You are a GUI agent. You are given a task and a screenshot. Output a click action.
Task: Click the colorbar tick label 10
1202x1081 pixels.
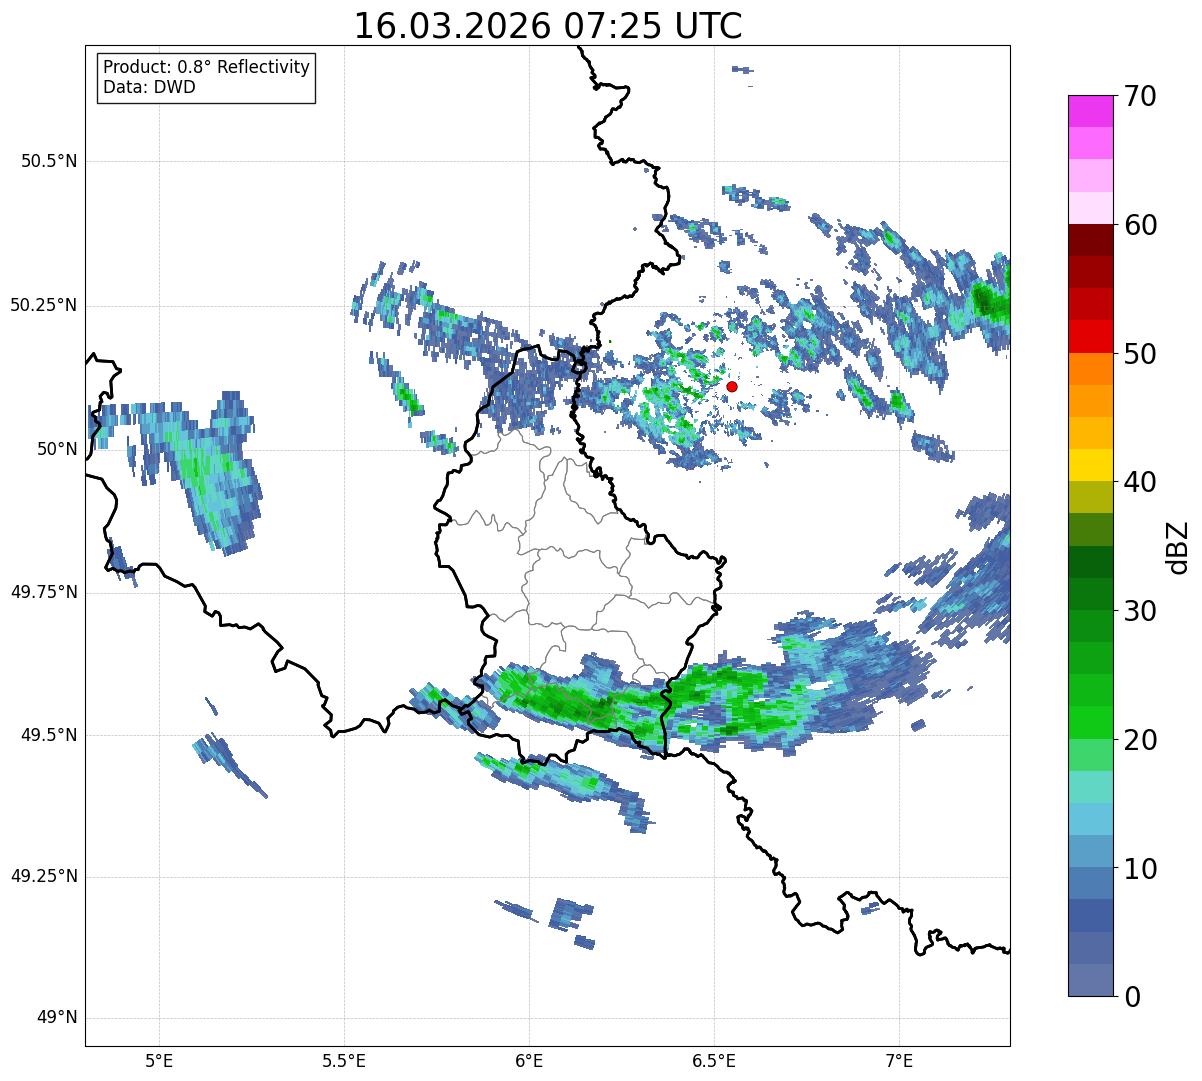(1140, 868)
